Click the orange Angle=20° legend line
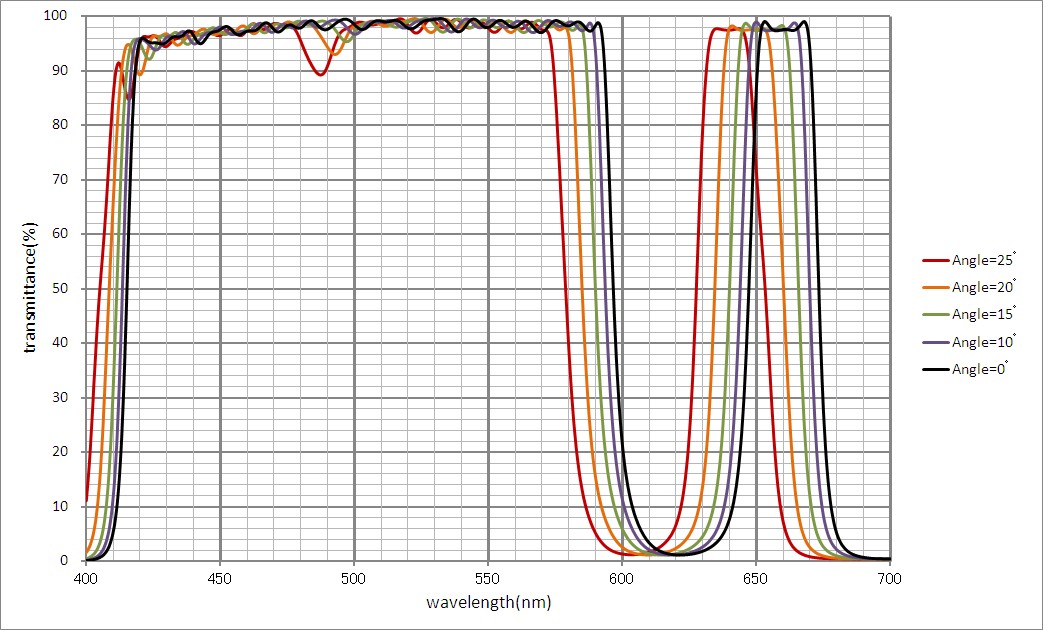 [x=934, y=287]
